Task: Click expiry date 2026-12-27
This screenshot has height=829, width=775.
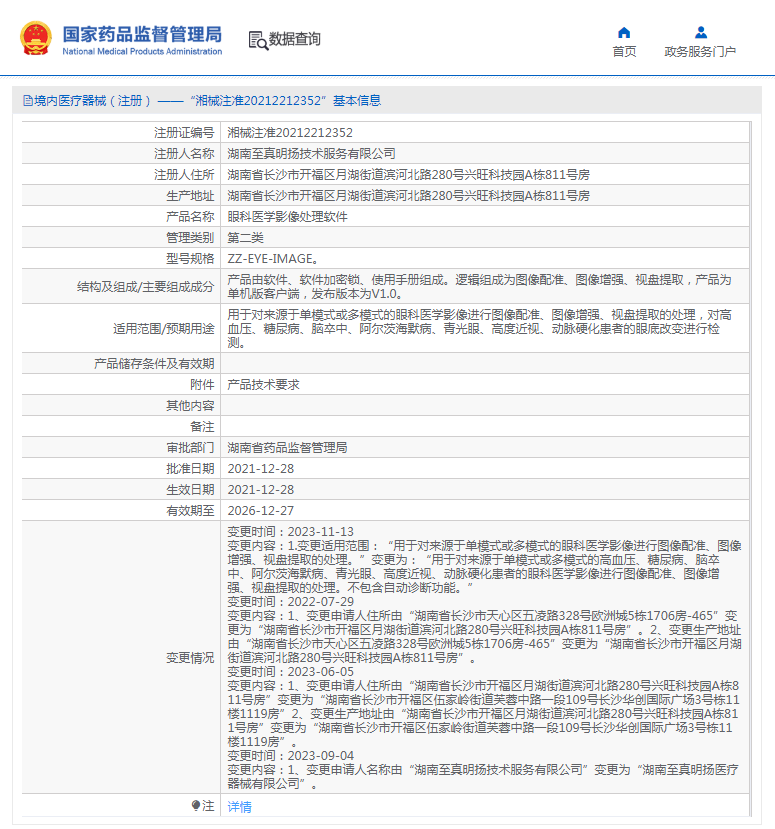Action: pyautogui.click(x=261, y=511)
